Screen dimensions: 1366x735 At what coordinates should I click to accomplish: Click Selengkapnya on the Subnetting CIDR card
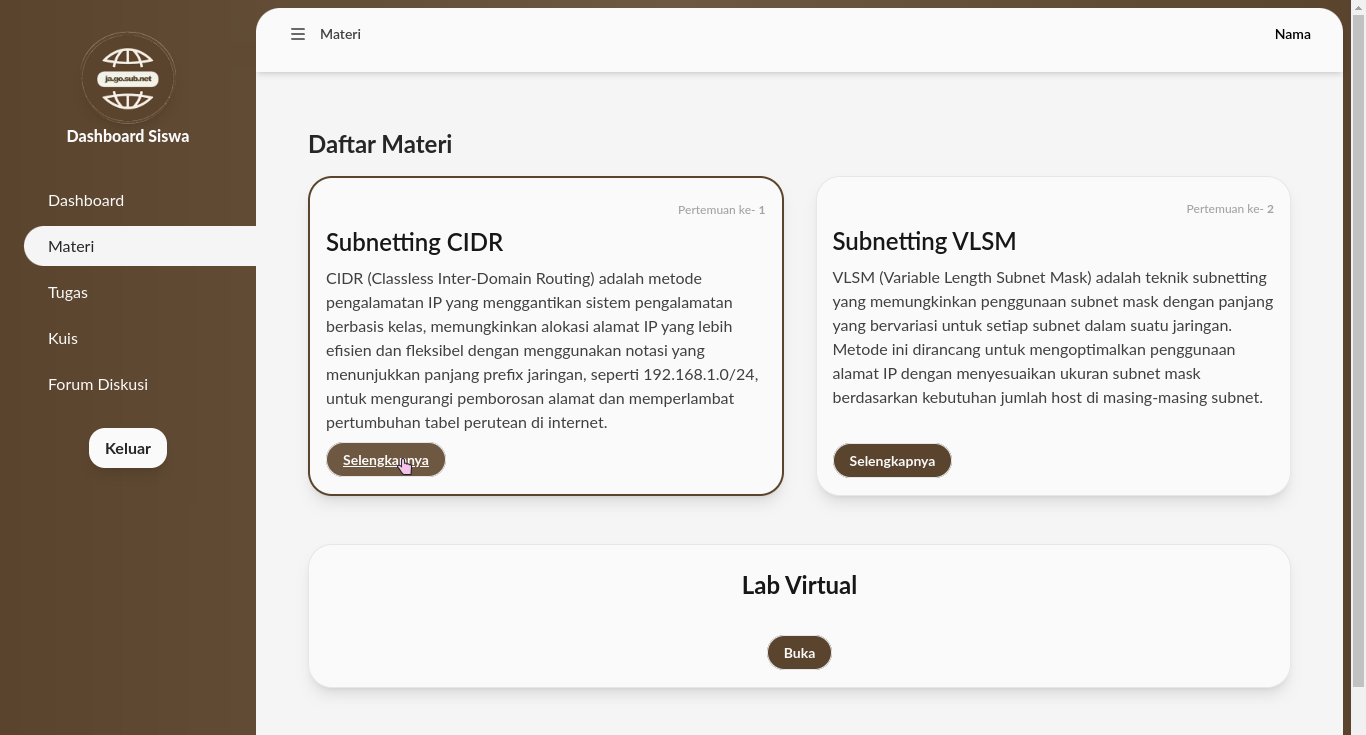coord(385,460)
